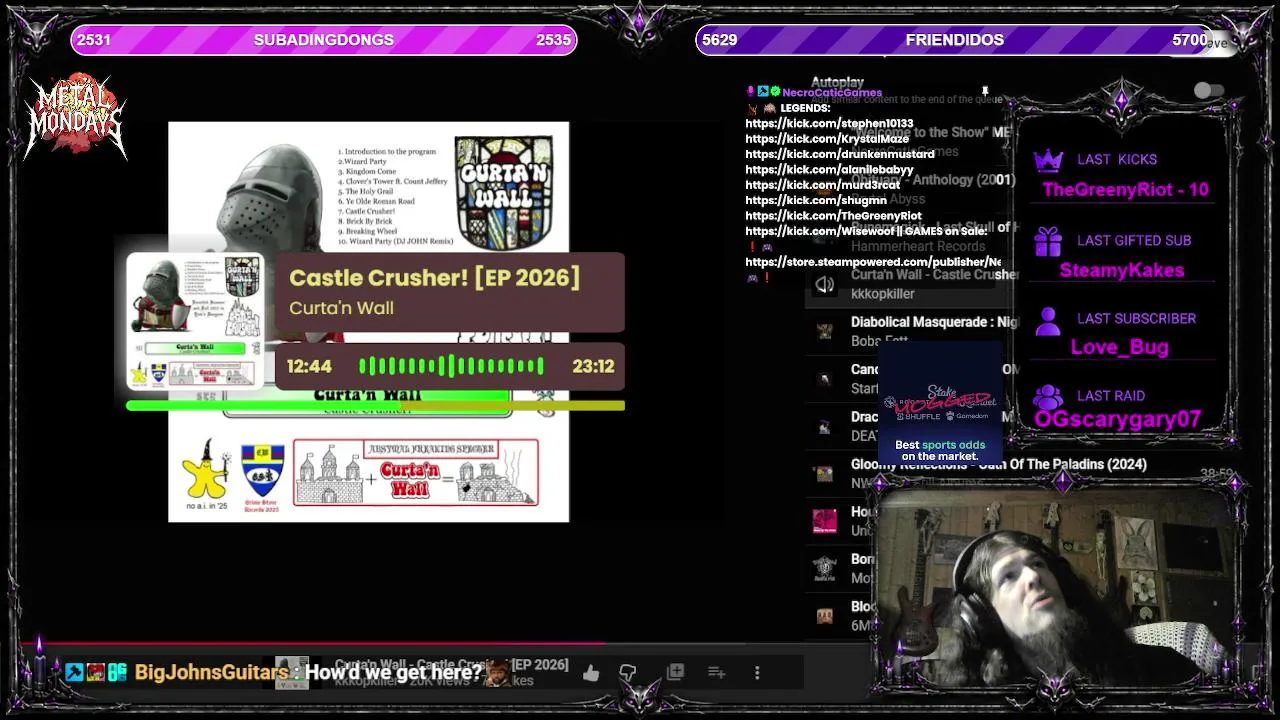Click the "Curta'n Wall" artist name in widget
1280x720 pixels.
click(341, 308)
